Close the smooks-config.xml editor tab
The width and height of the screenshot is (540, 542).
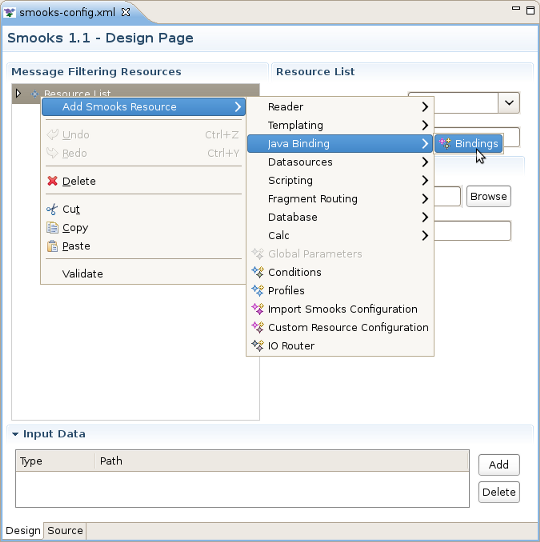pos(126,12)
